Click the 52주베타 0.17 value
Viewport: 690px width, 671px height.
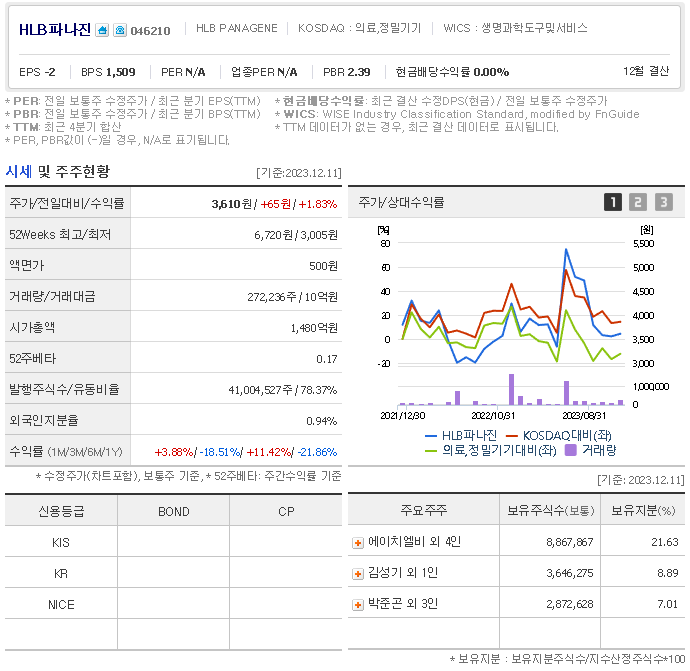tap(327, 359)
